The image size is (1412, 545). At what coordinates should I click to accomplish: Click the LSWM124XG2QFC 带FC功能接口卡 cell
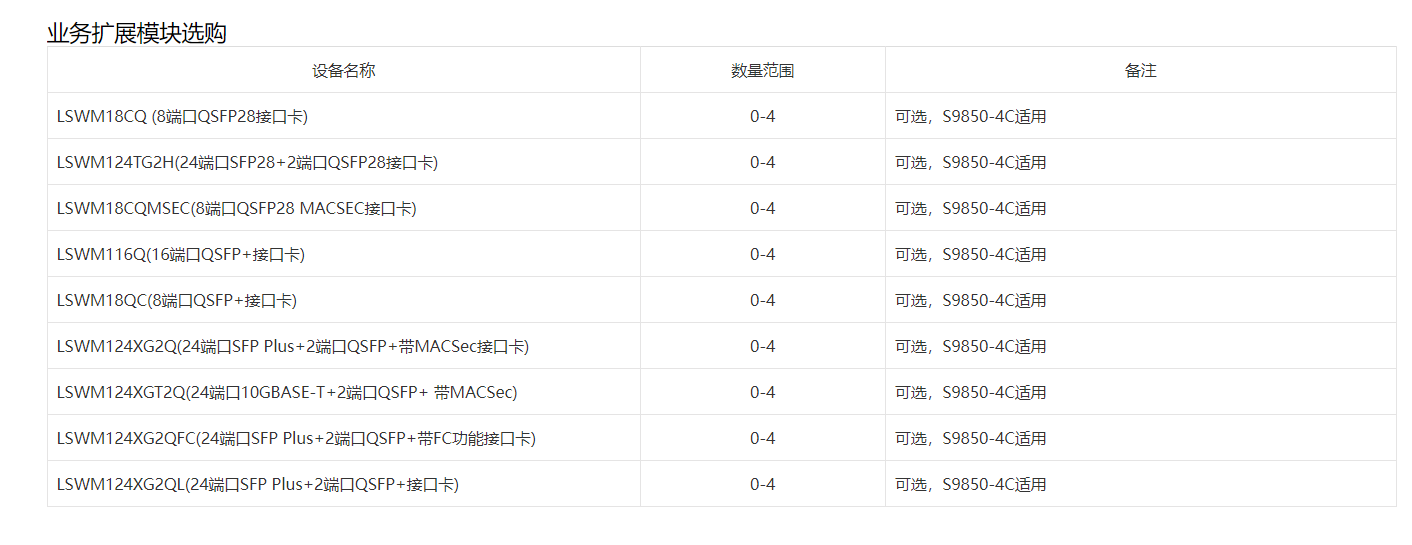tap(296, 439)
